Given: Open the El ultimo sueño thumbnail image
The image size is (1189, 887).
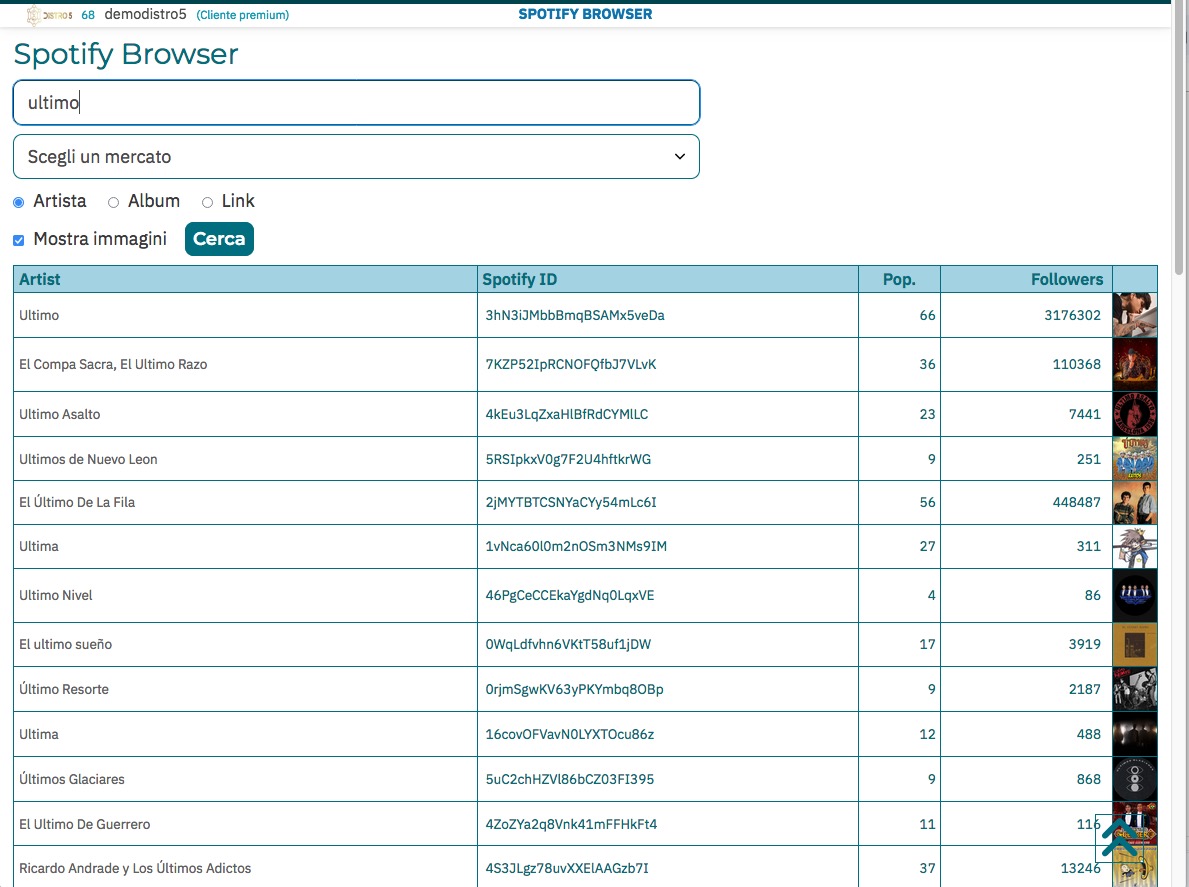Looking at the screenshot, I should [x=1134, y=644].
